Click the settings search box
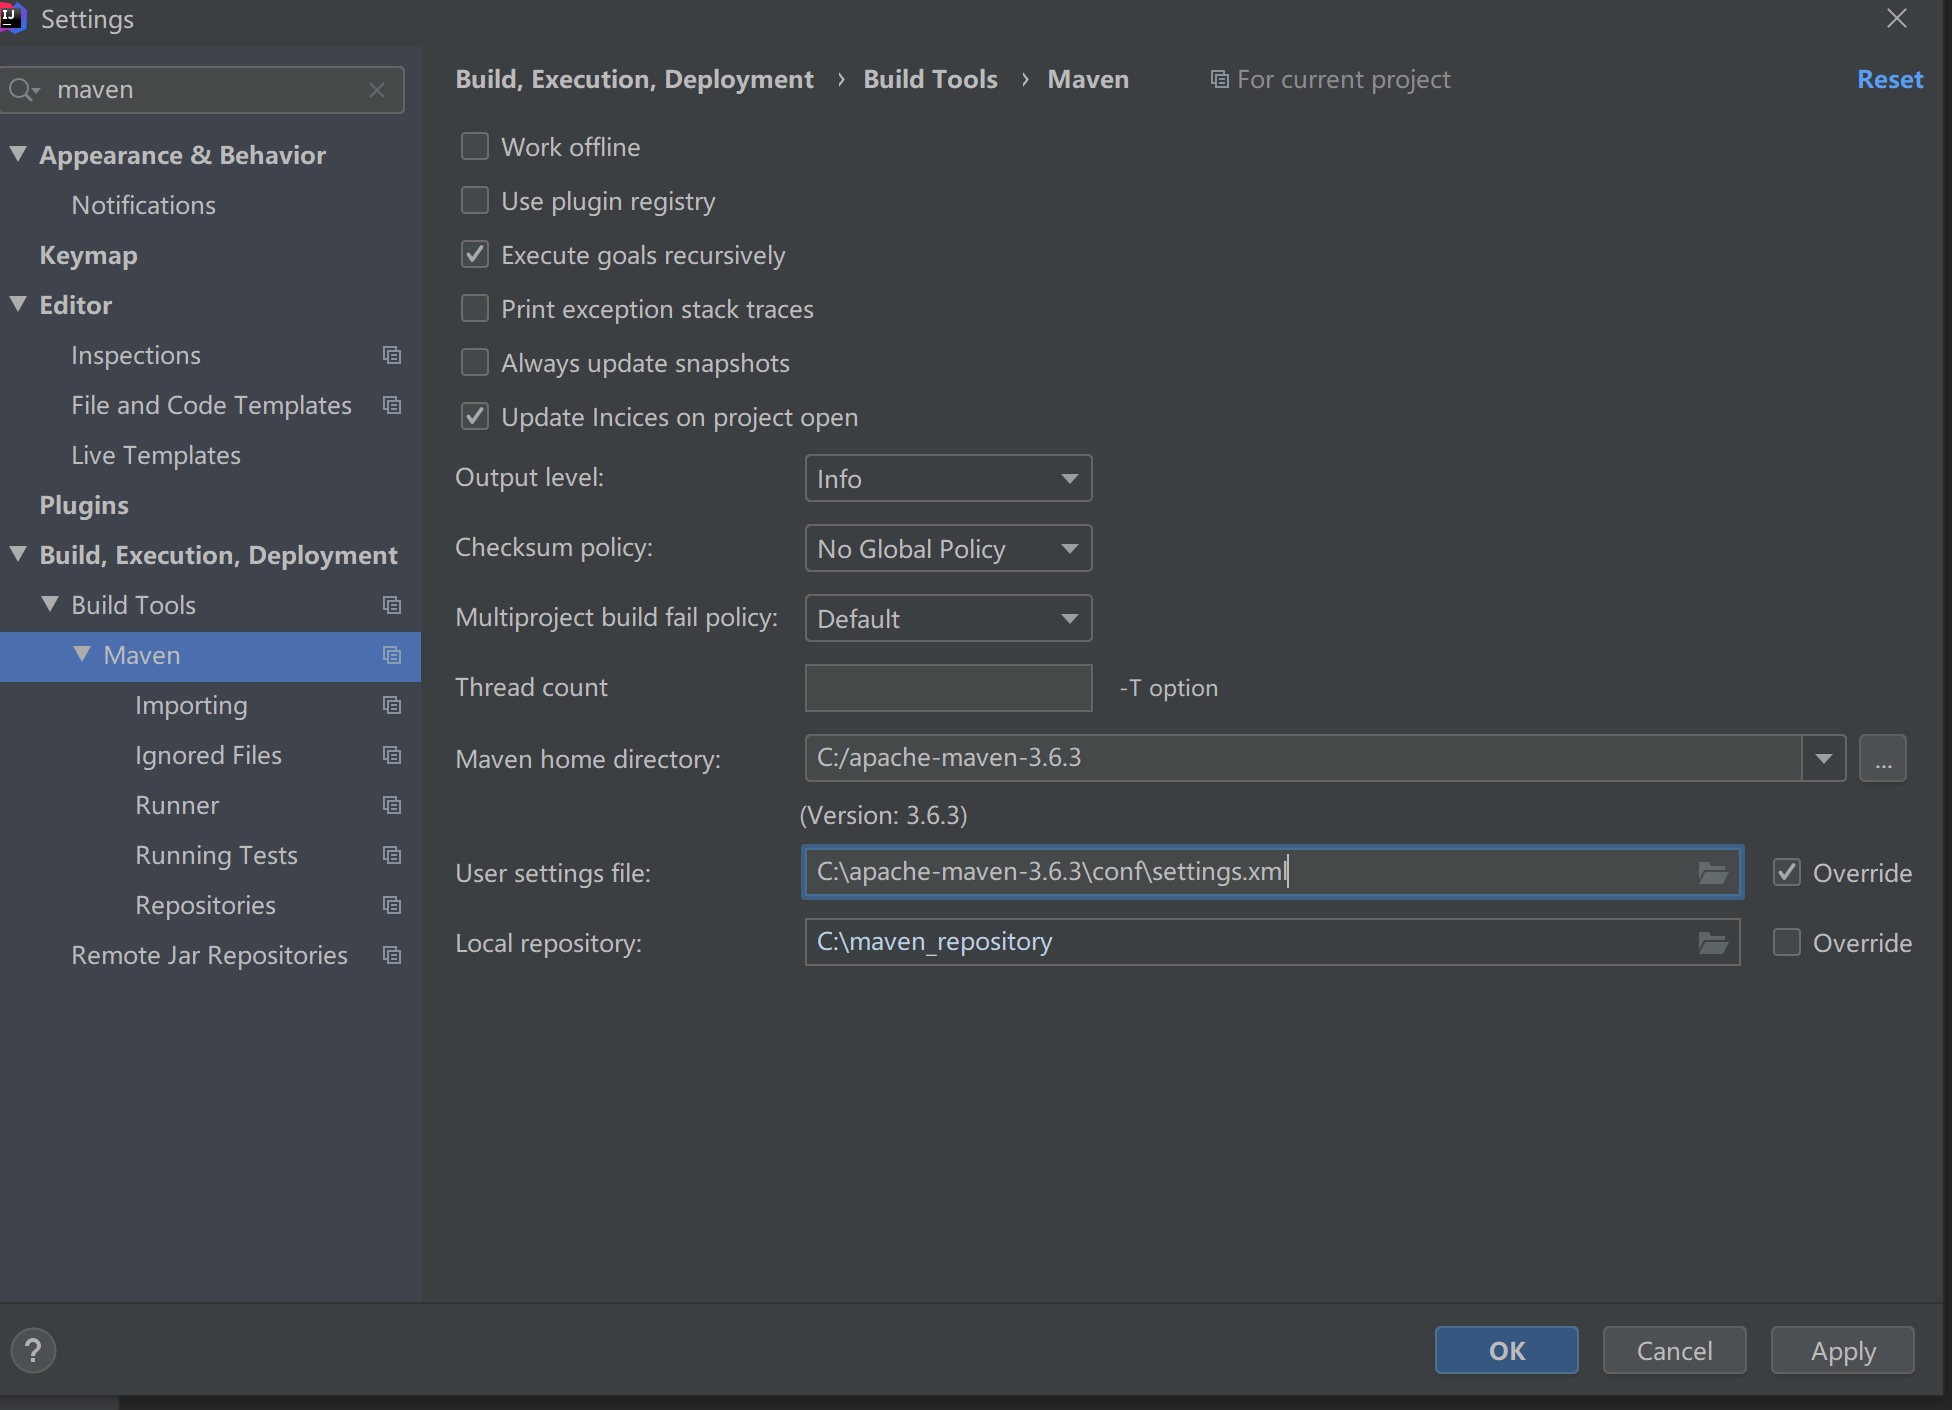This screenshot has height=1410, width=1952. (203, 90)
